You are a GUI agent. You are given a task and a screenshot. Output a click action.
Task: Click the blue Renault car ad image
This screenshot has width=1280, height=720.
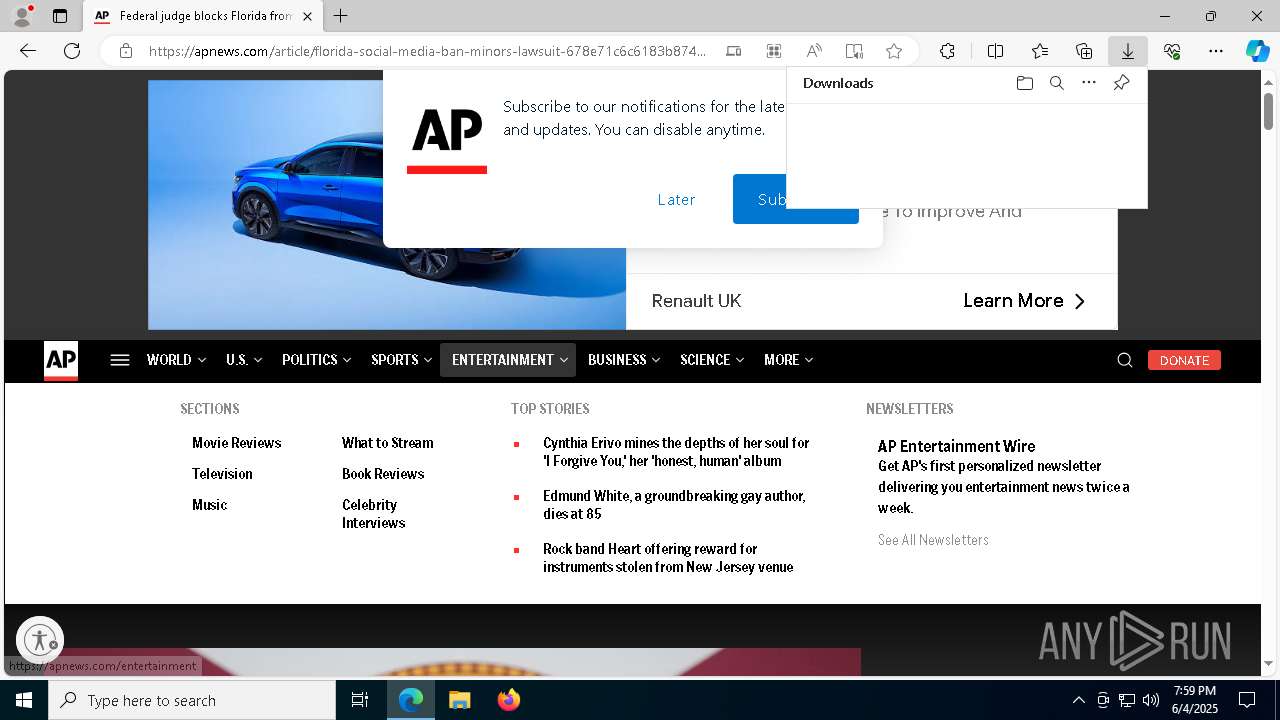387,205
